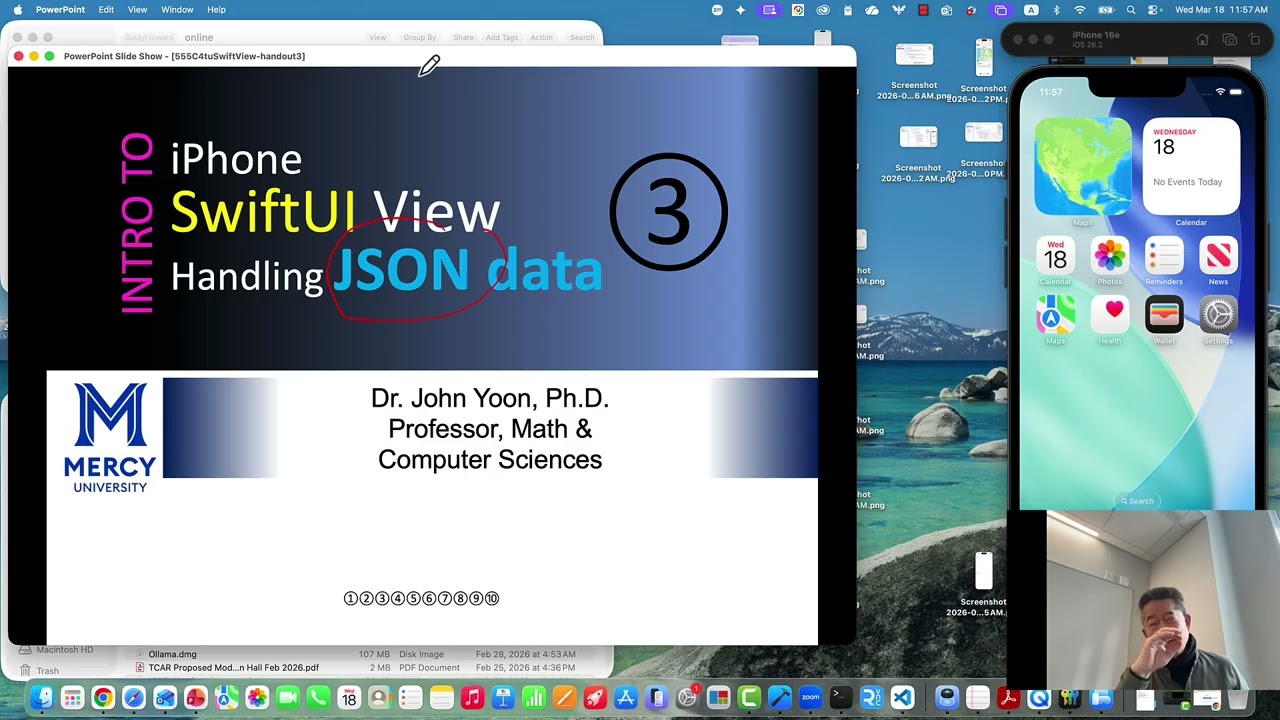Open the Help menu
This screenshot has width=1280, height=720.
point(216,9)
